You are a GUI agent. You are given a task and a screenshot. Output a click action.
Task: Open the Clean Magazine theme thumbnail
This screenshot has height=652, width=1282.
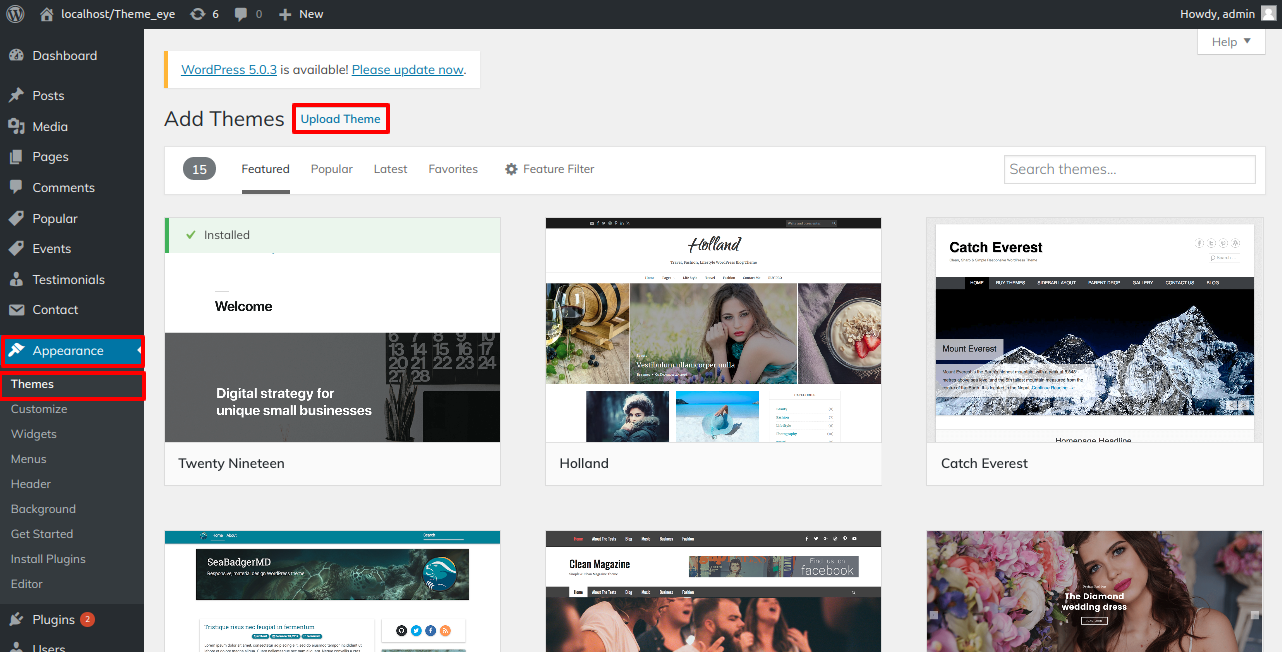[x=714, y=591]
